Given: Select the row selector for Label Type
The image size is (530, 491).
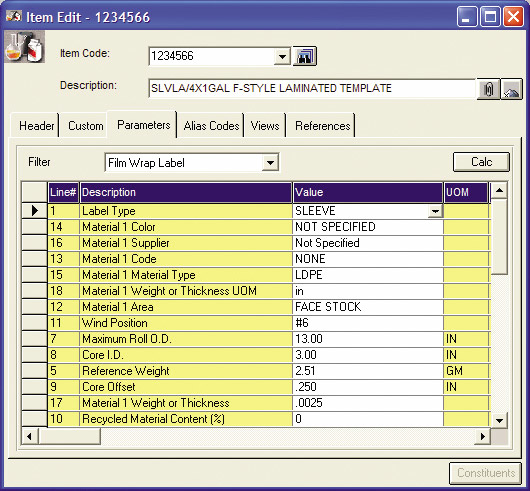Looking at the screenshot, I should pos(34,211).
